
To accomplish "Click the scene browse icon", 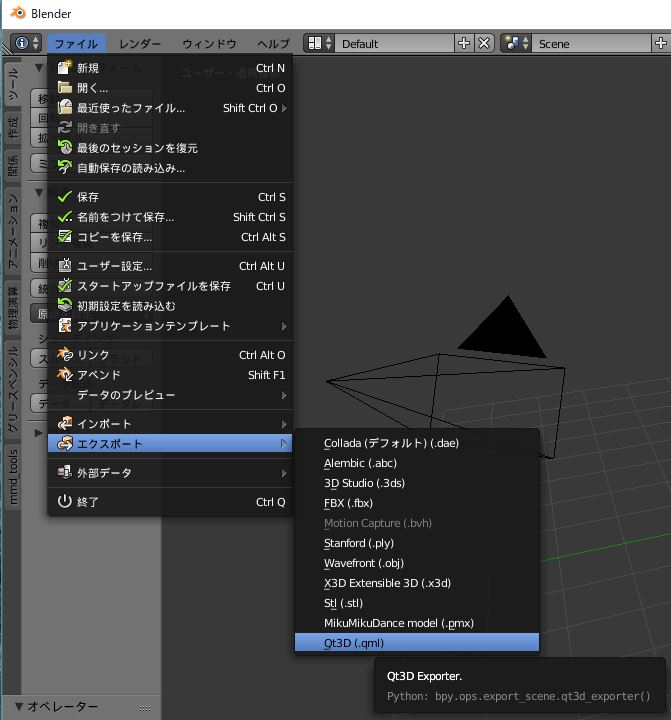I will pos(512,44).
